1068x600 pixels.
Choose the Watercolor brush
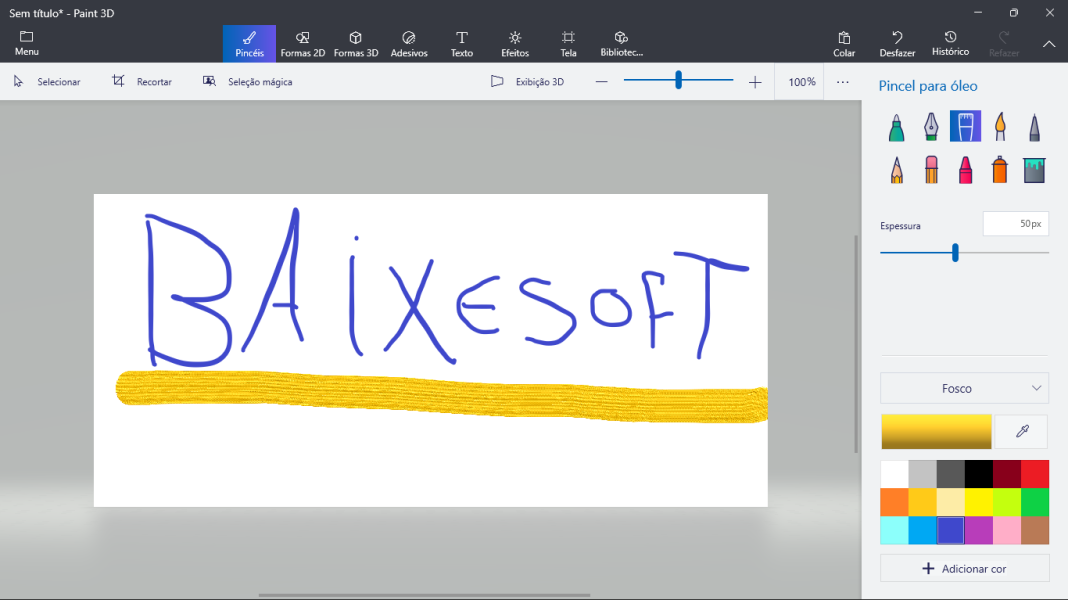click(999, 126)
